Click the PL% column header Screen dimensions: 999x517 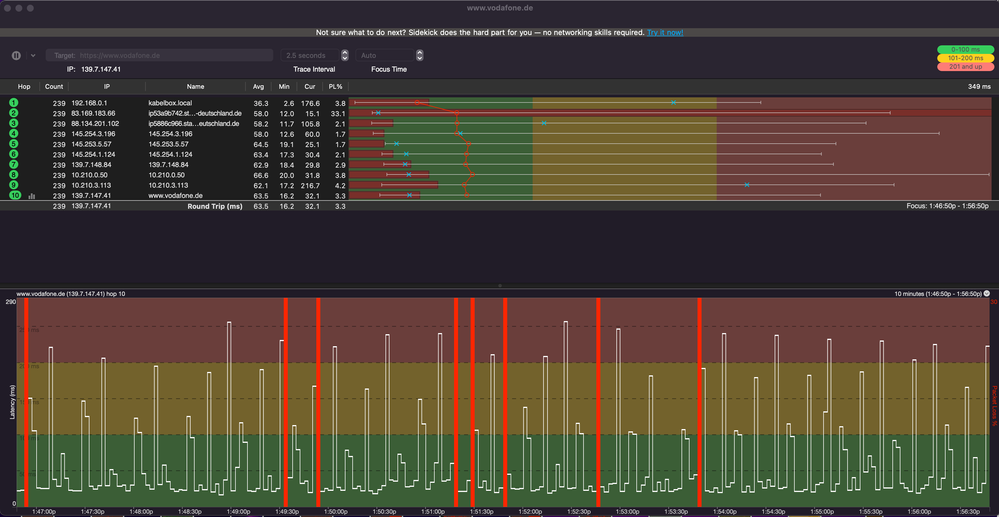point(335,86)
